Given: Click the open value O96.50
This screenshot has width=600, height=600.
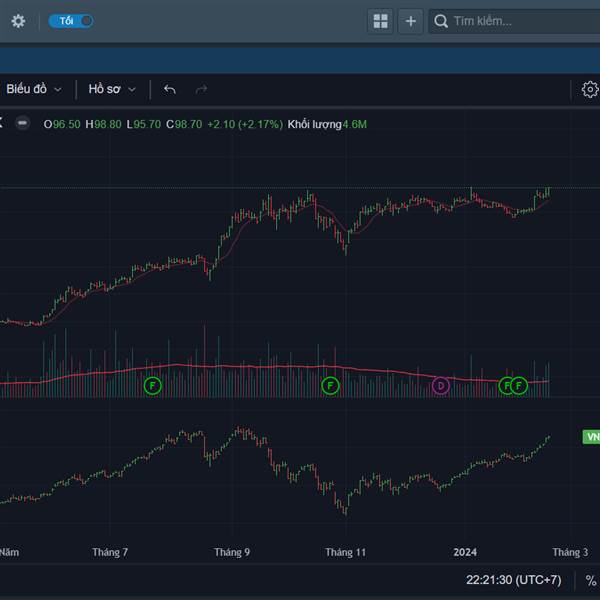Looking at the screenshot, I should coord(62,124).
